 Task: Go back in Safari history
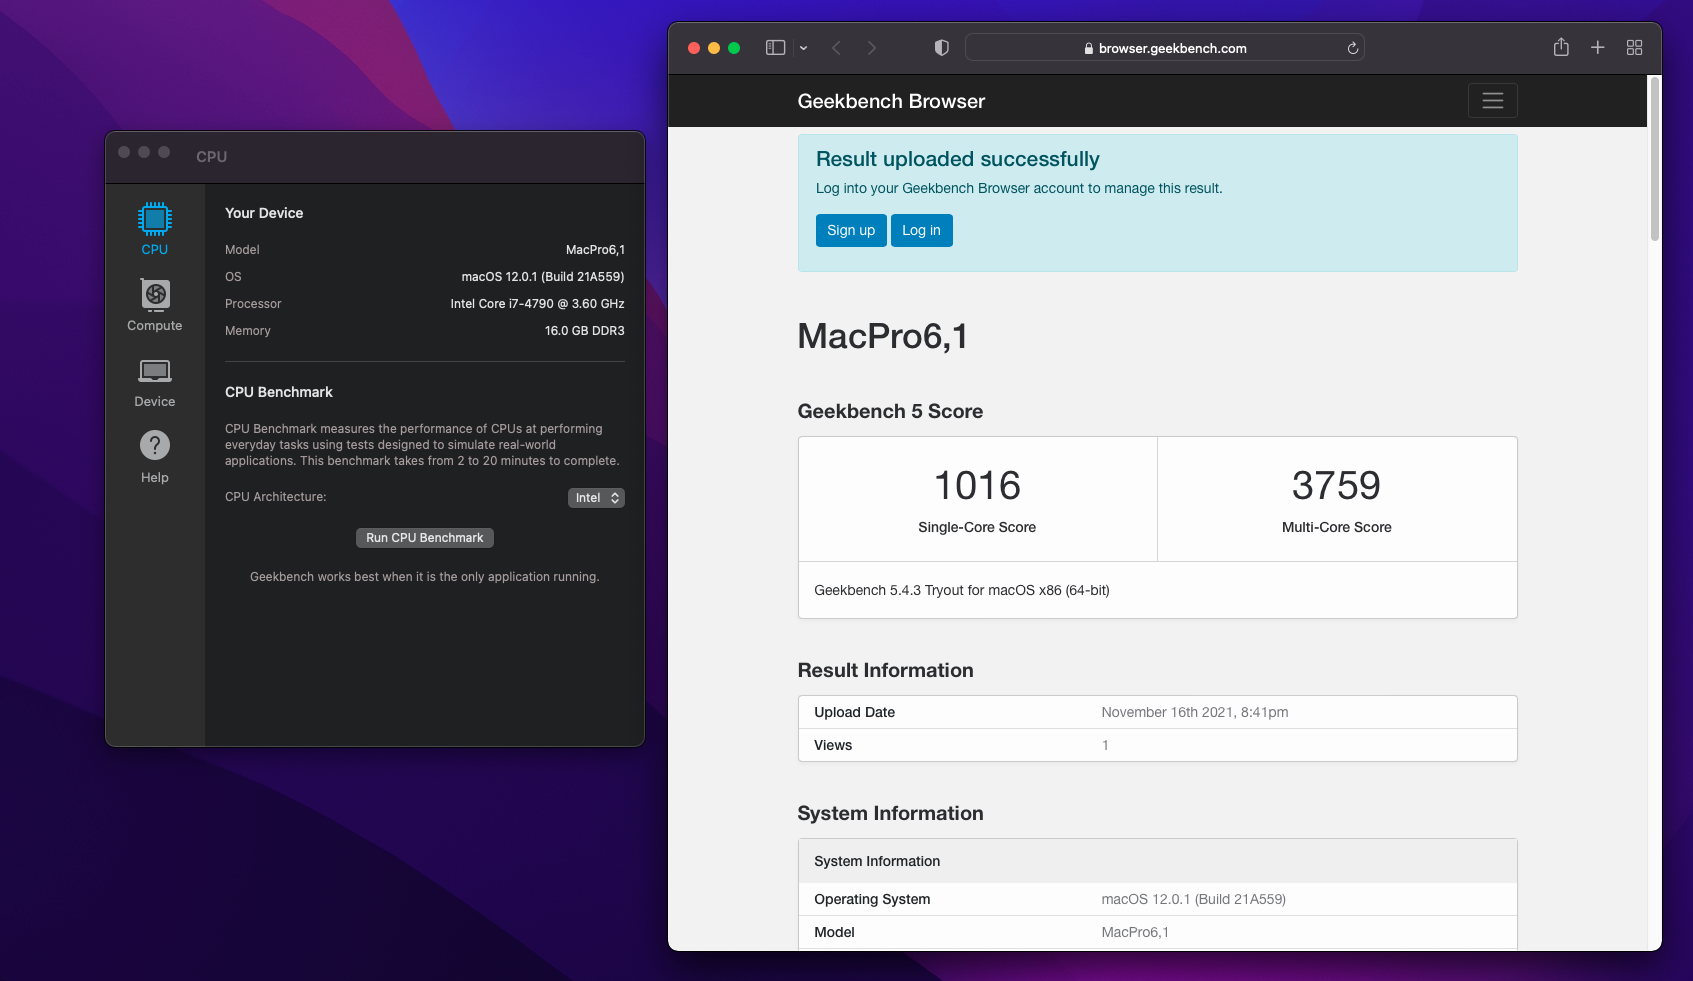pyautogui.click(x=836, y=48)
